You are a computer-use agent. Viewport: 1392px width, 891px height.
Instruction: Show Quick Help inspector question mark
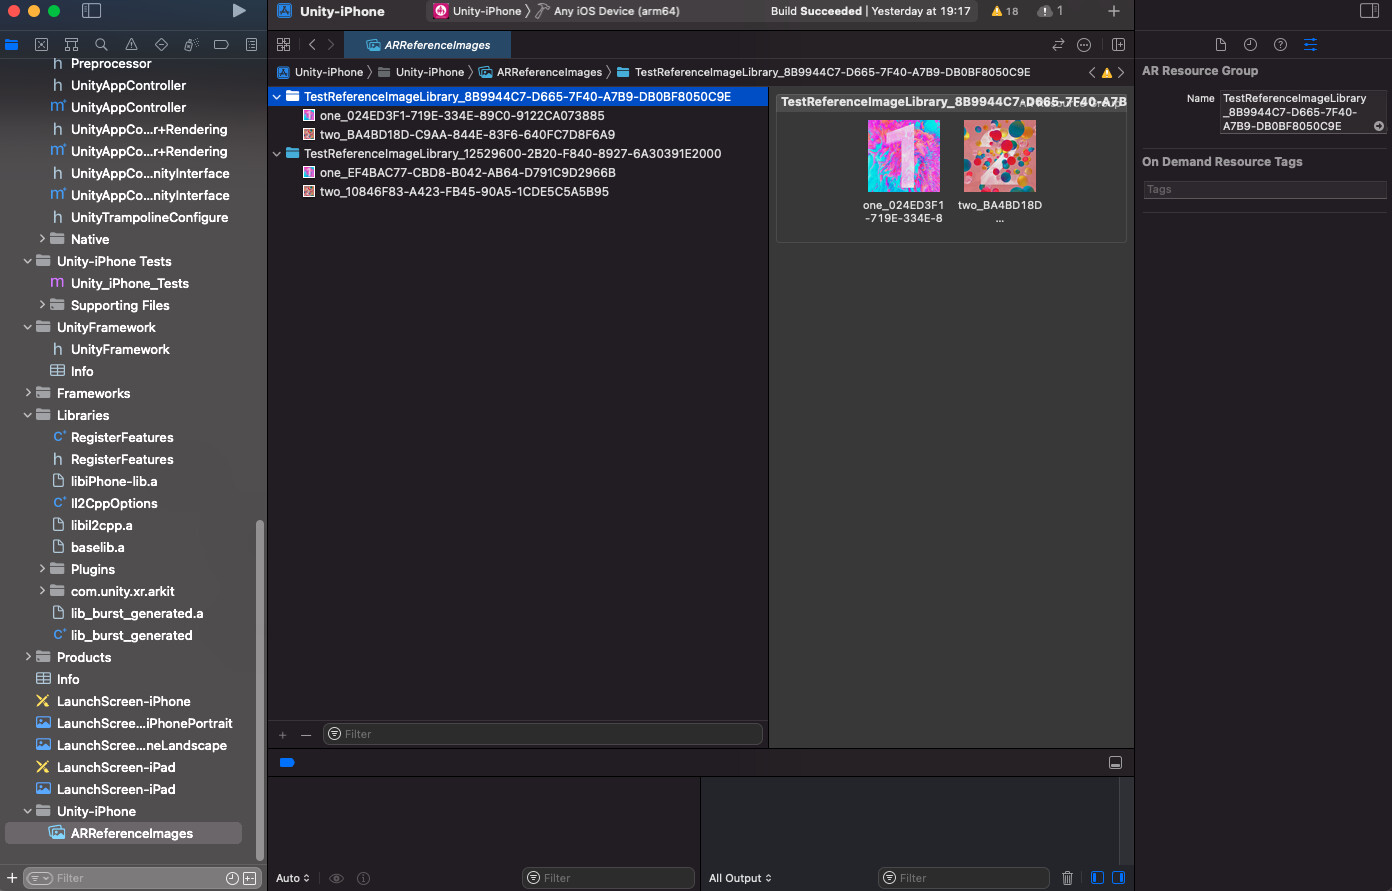coord(1279,44)
